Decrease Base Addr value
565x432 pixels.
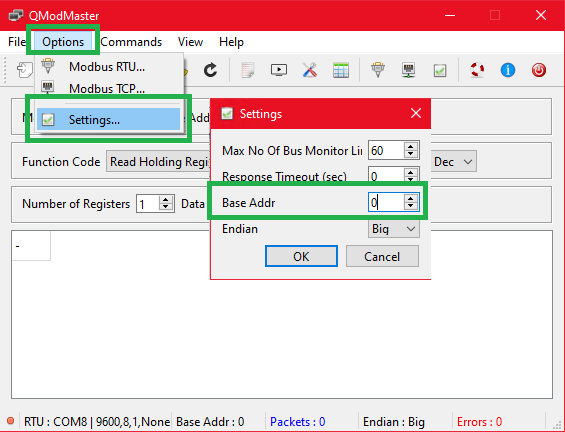[410, 206]
